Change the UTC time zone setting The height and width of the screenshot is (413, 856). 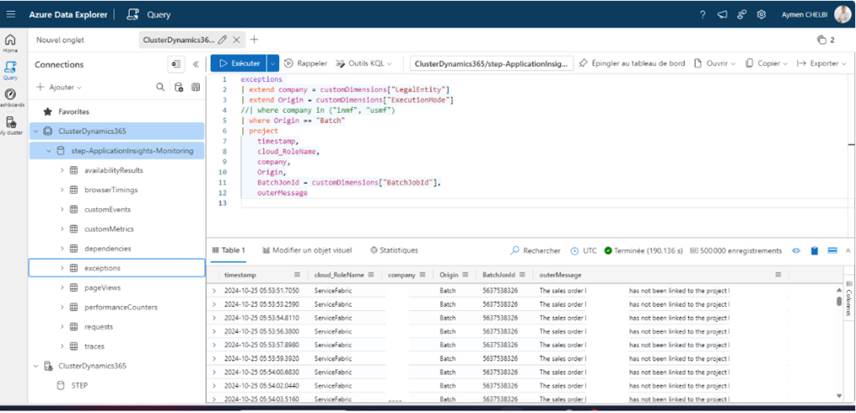coord(584,251)
